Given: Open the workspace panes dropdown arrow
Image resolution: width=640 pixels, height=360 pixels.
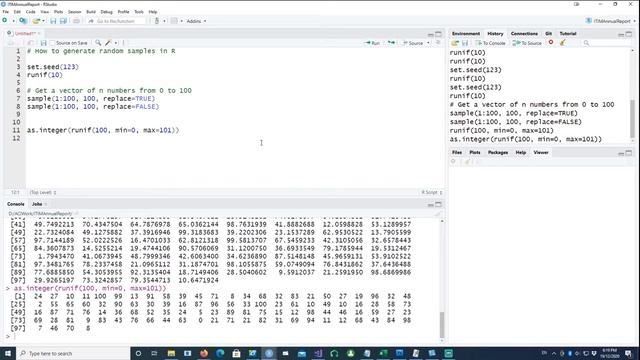Looking at the screenshot, I should tap(182, 21).
